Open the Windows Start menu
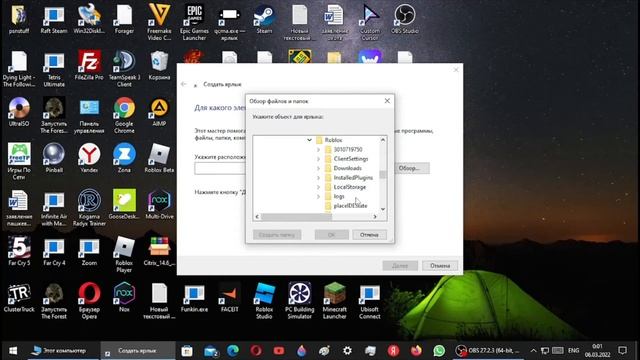The width and height of the screenshot is (640, 360). coord(13,351)
